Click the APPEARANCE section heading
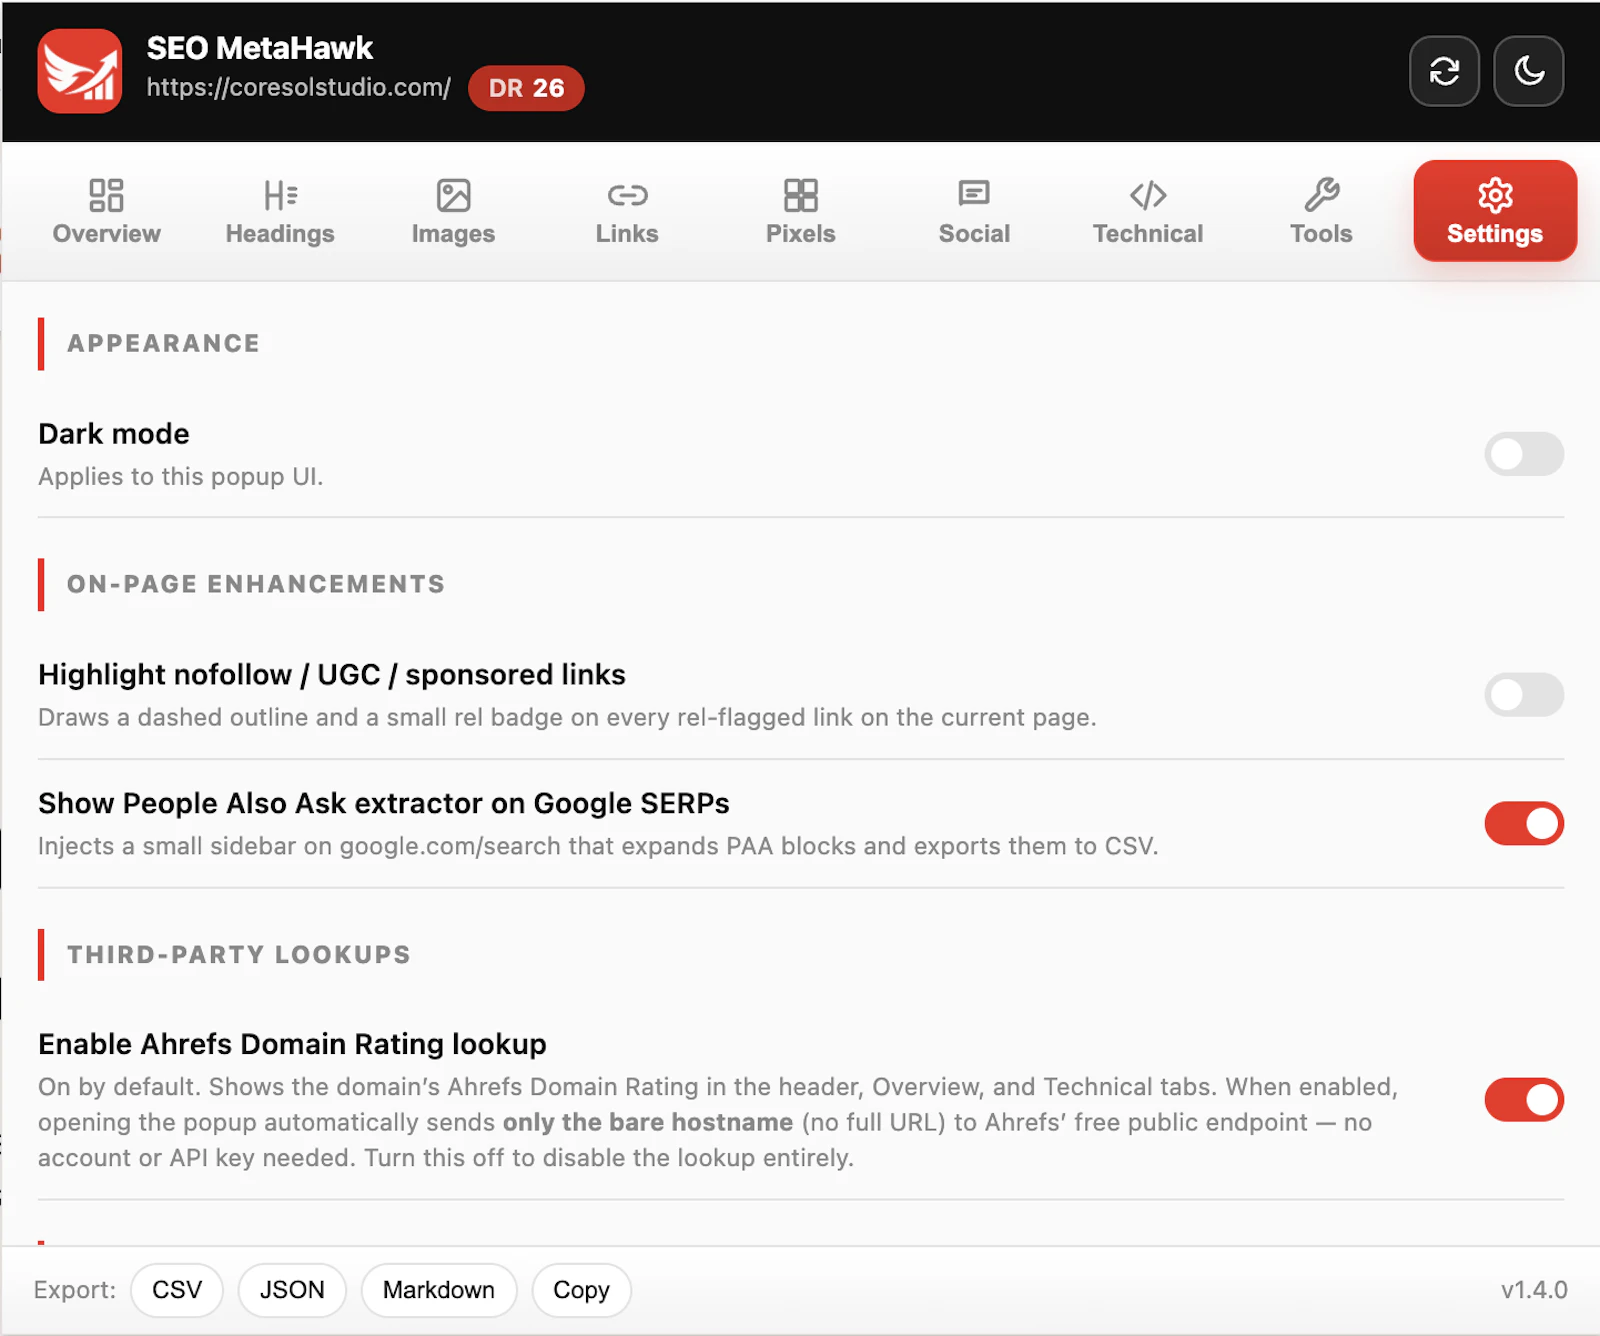The image size is (1600, 1336). [x=164, y=343]
